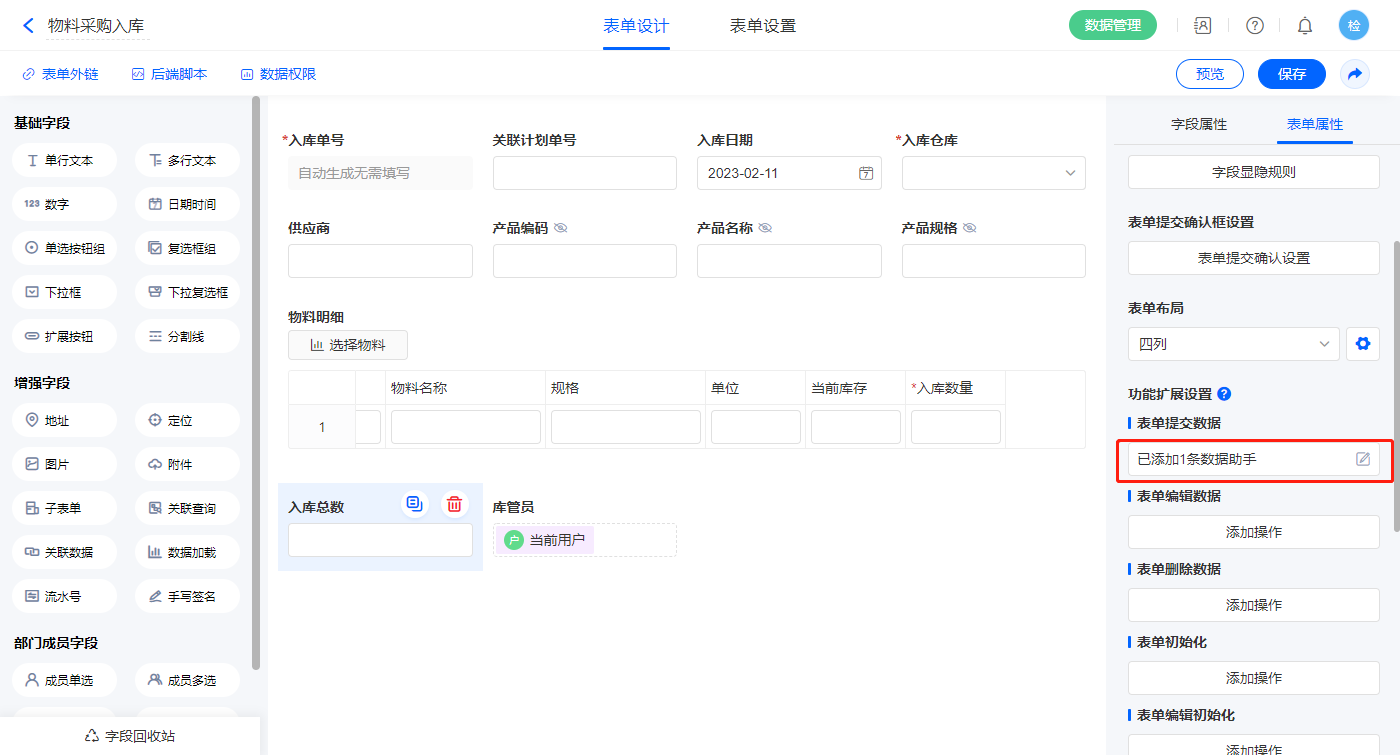Toggle the eye icon beside 产品规格
The width and height of the screenshot is (1400, 755).
(x=970, y=228)
